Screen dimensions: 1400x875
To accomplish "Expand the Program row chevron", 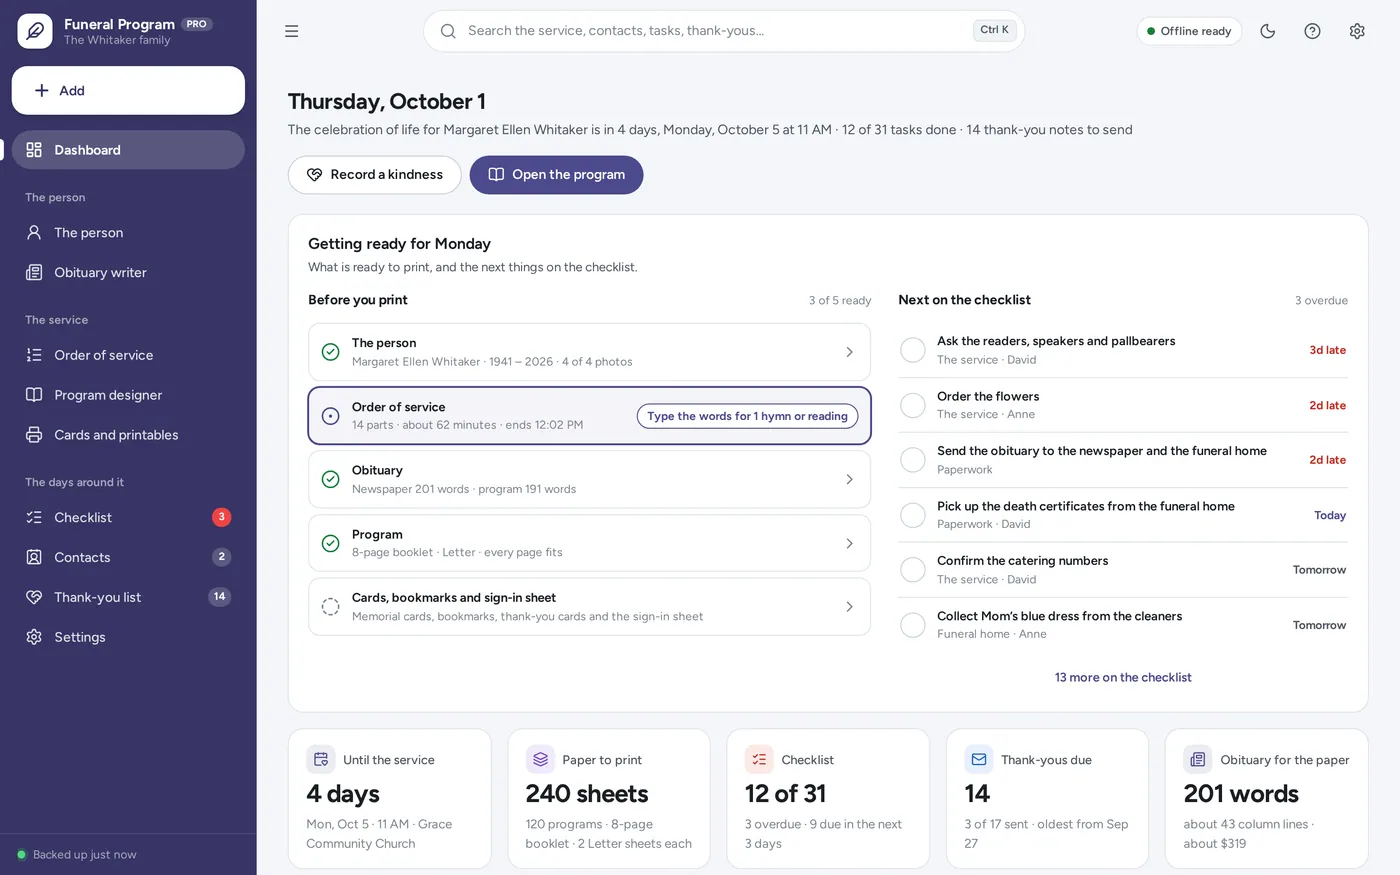I will pyautogui.click(x=849, y=543).
